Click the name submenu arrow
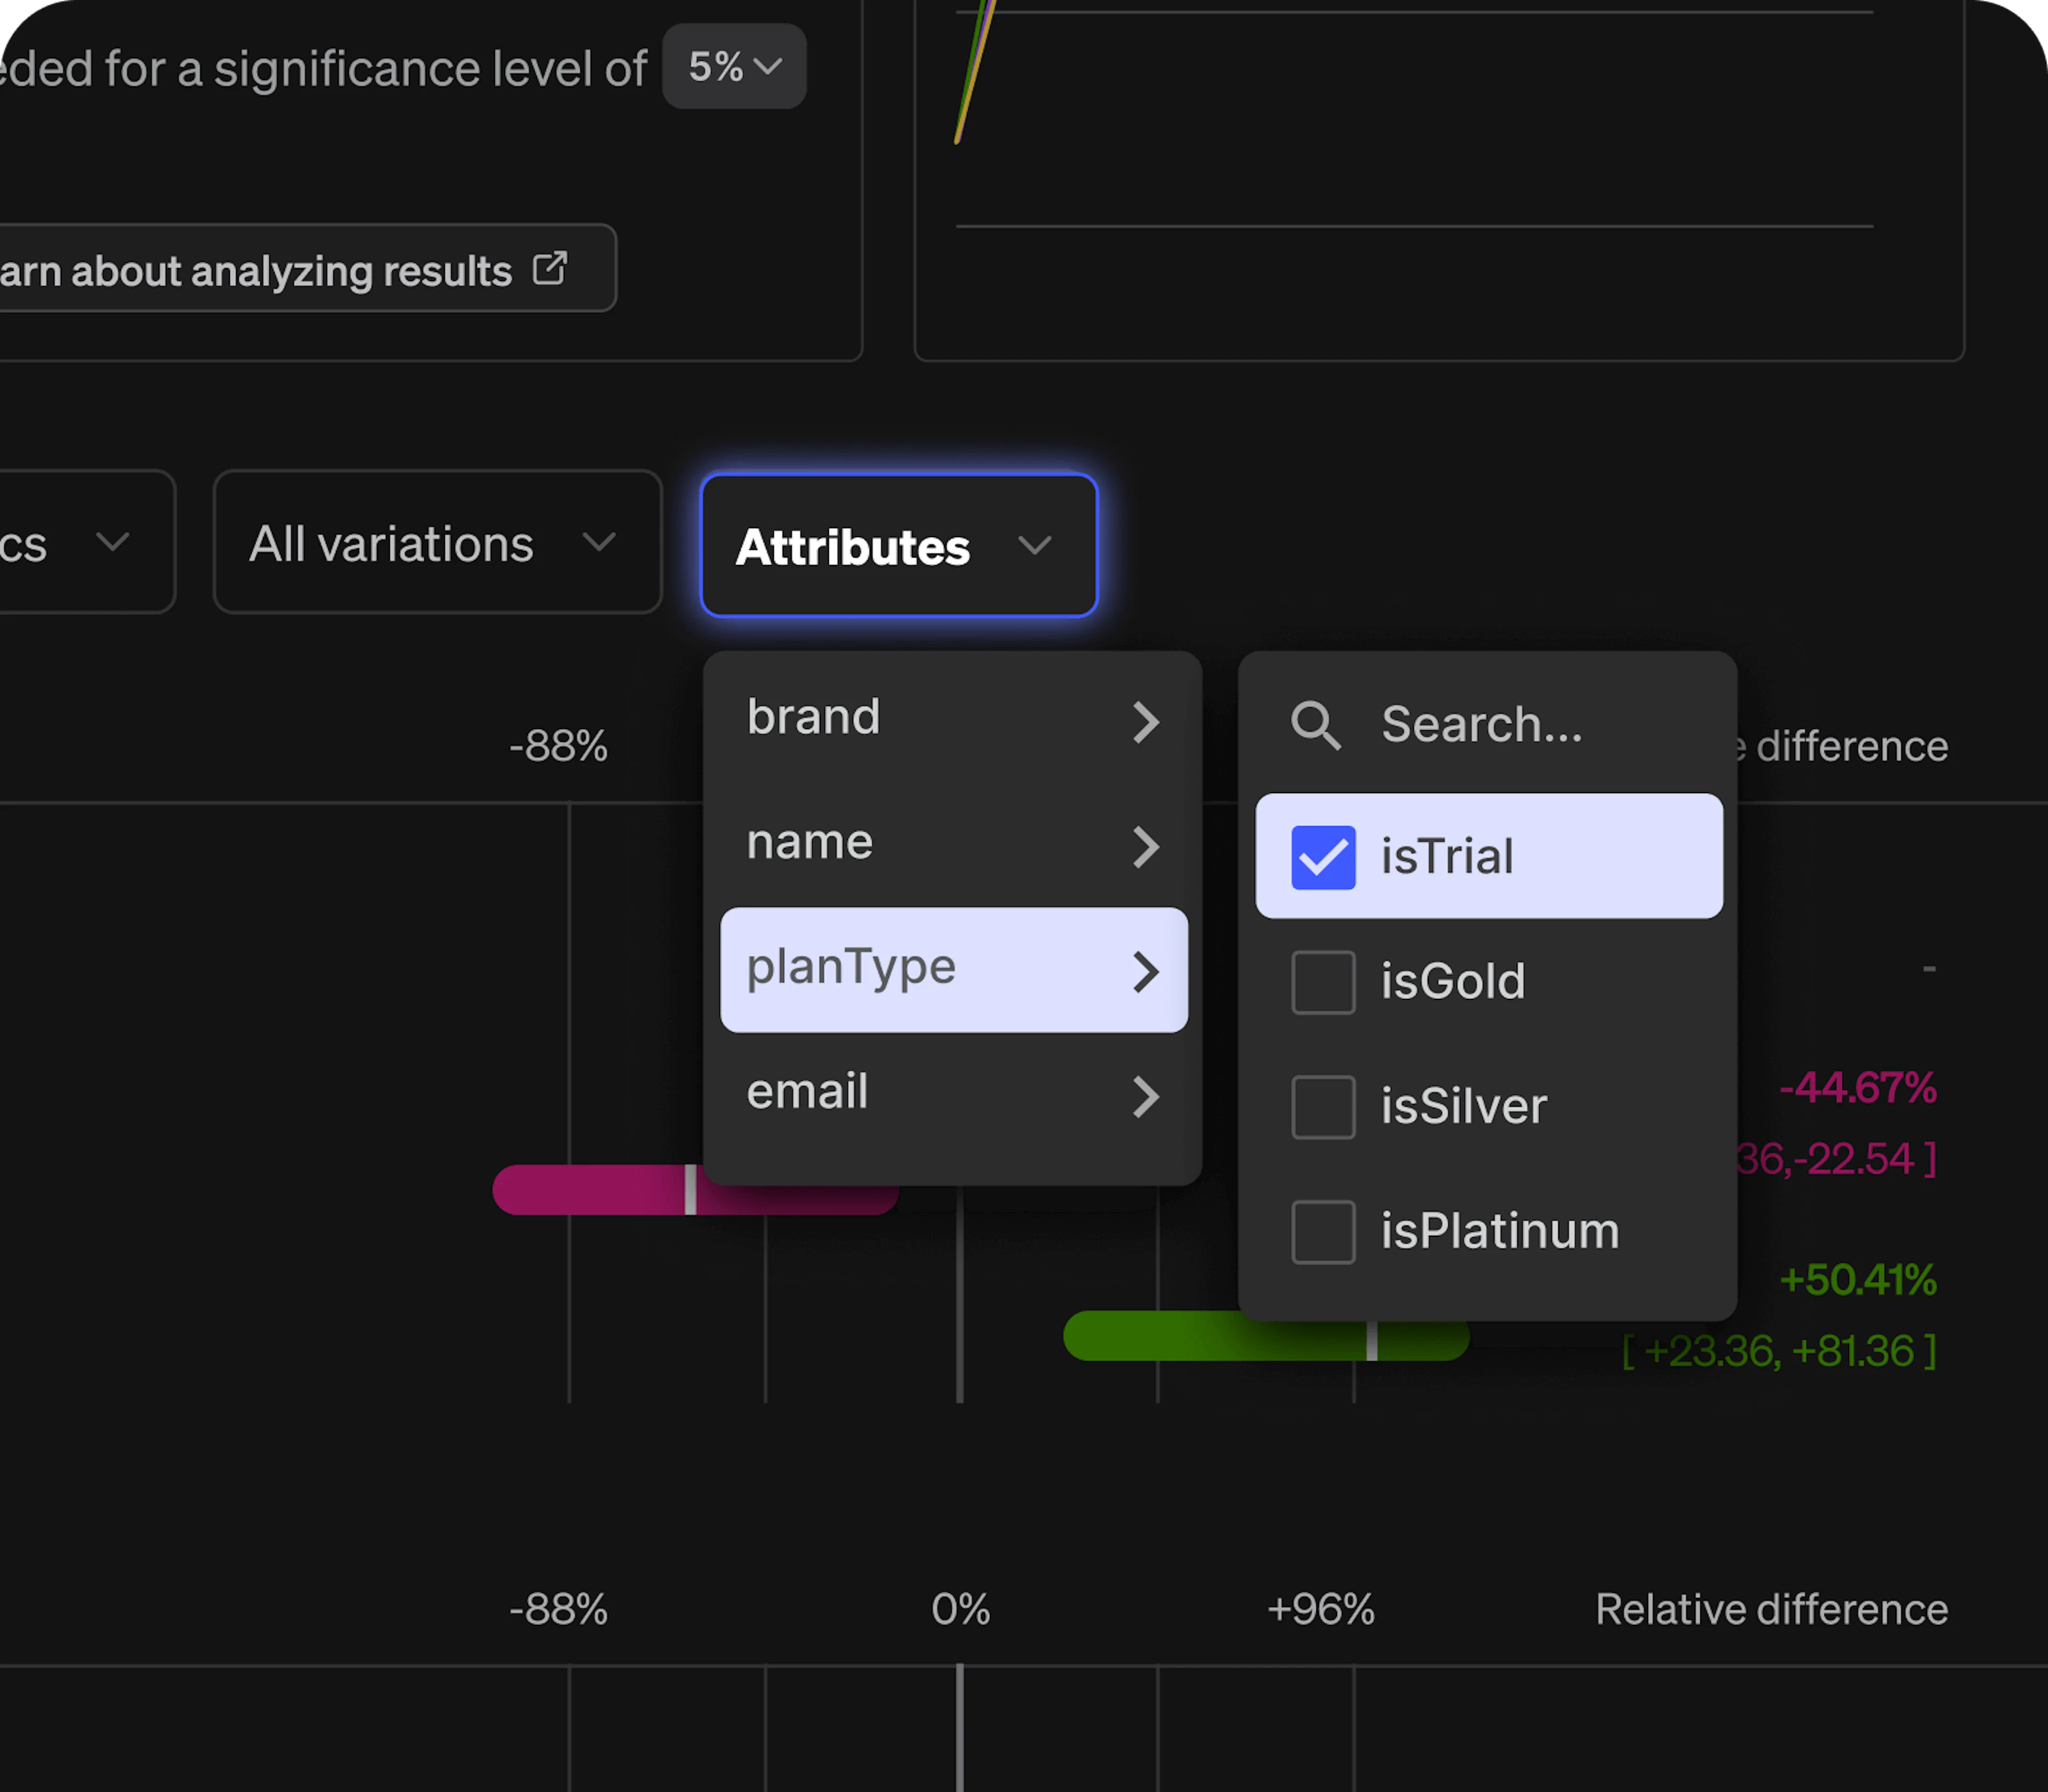 tap(1146, 847)
